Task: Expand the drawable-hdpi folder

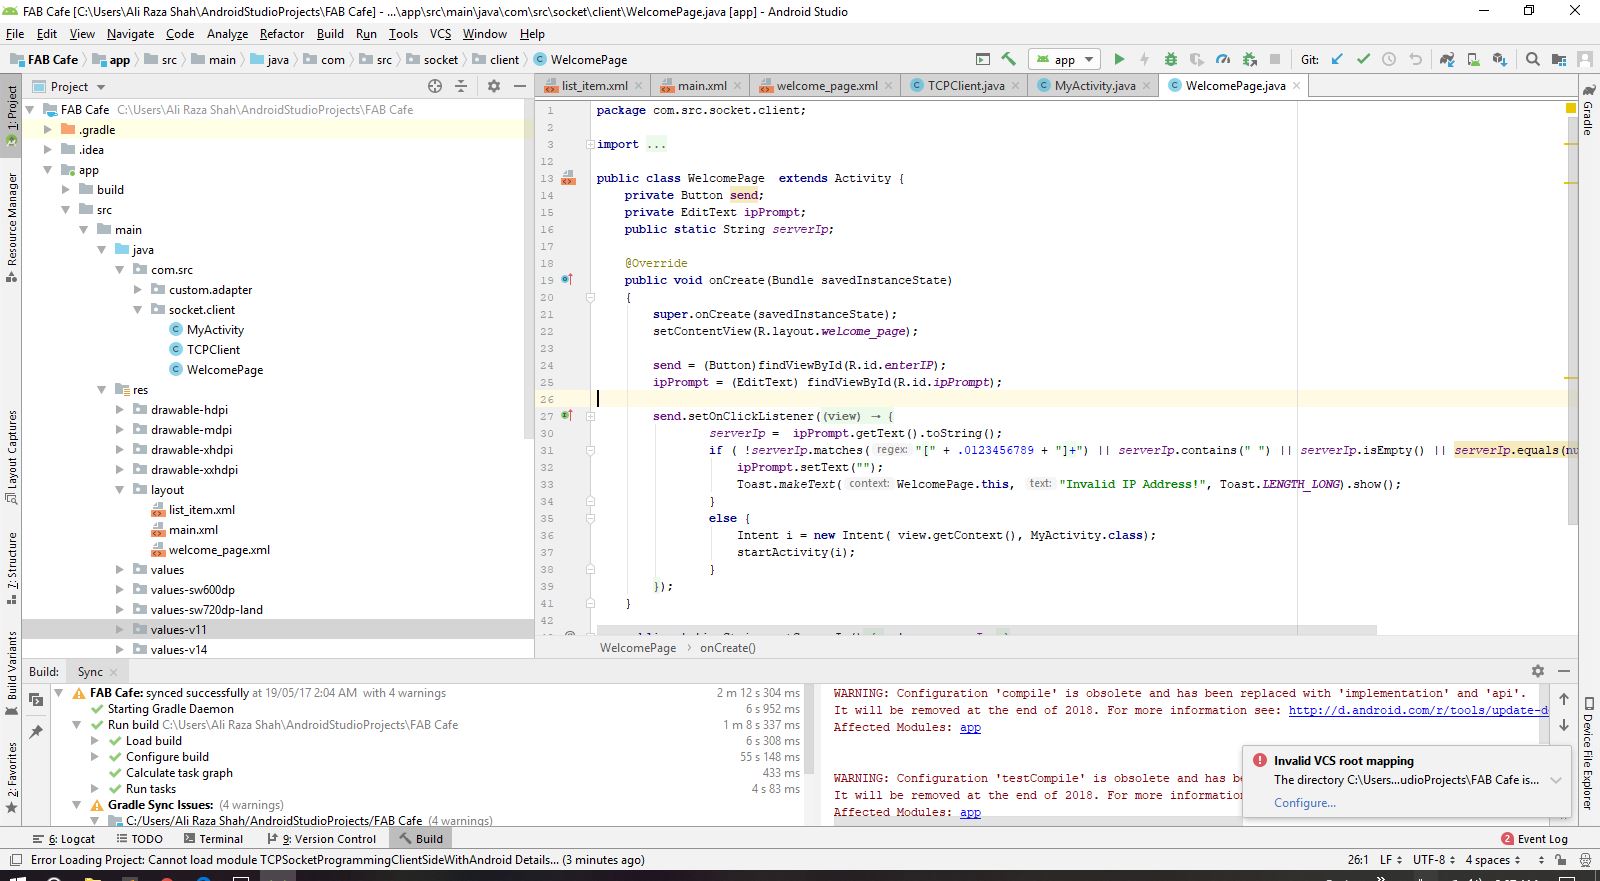Action: (120, 410)
